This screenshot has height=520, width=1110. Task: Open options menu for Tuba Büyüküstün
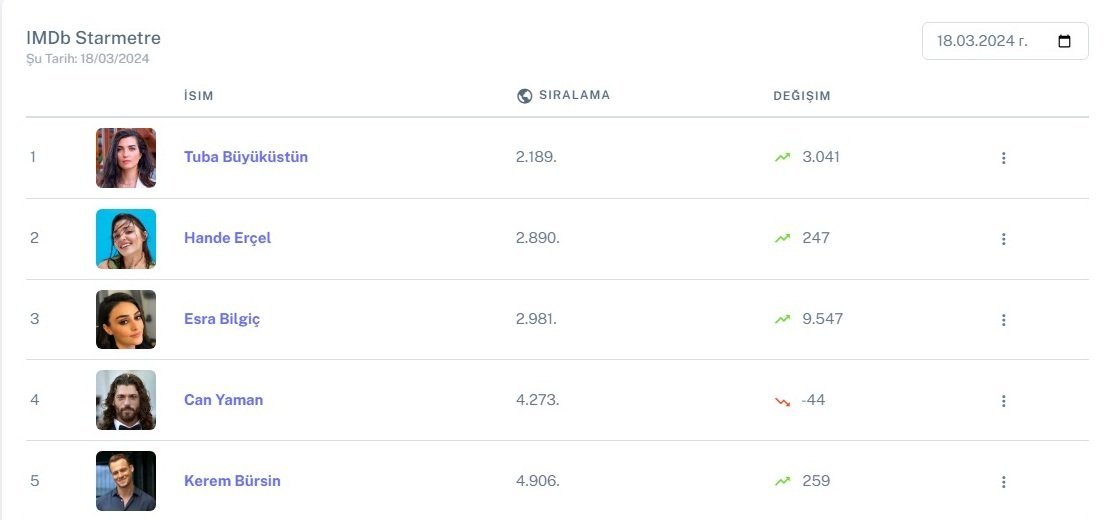click(1003, 158)
